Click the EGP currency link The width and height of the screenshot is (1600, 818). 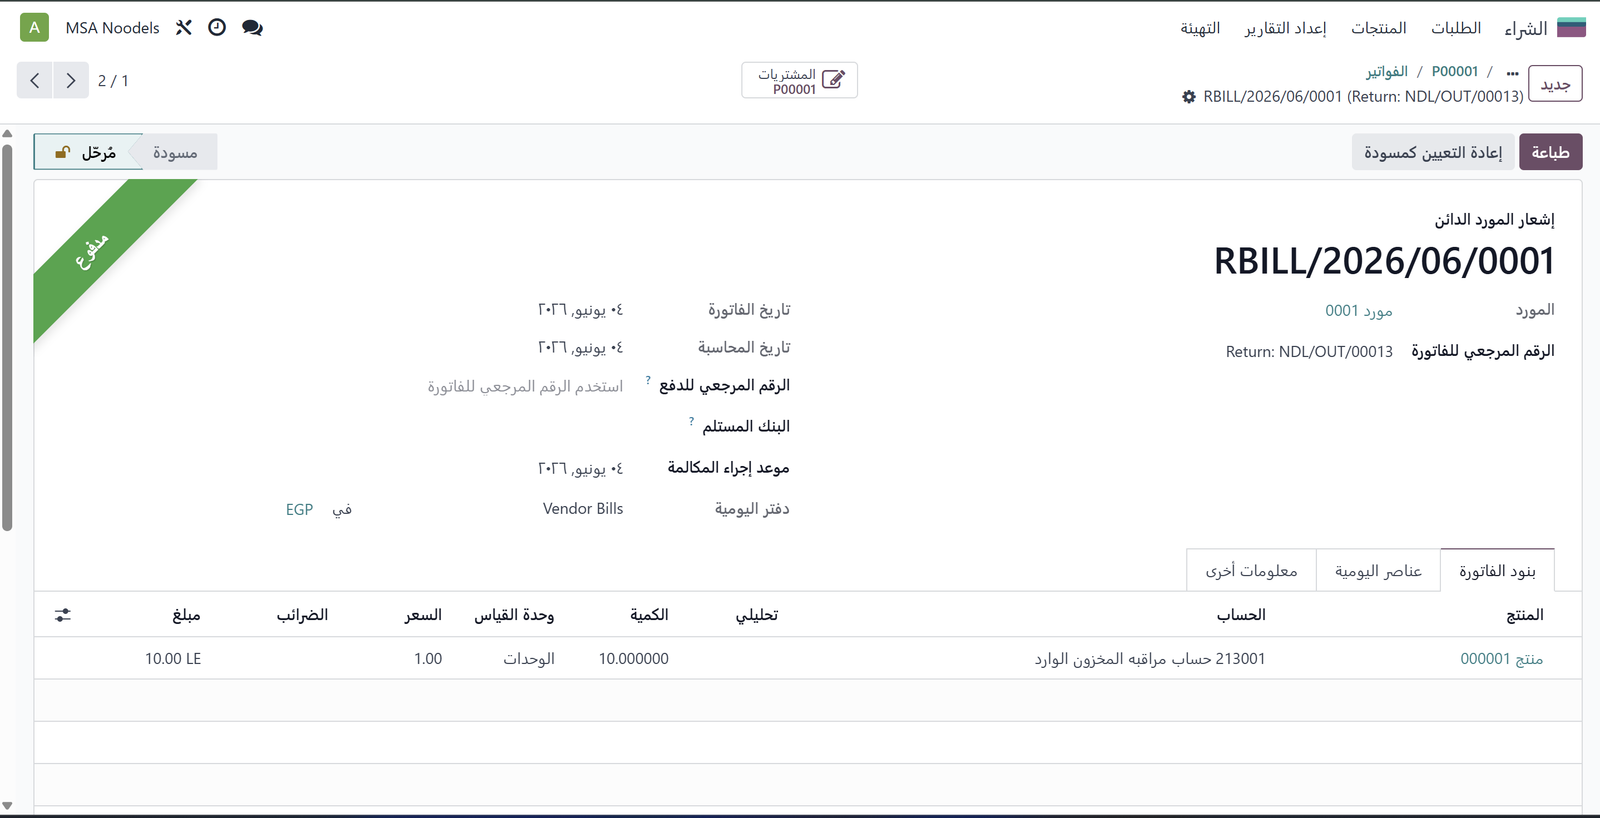(x=299, y=510)
